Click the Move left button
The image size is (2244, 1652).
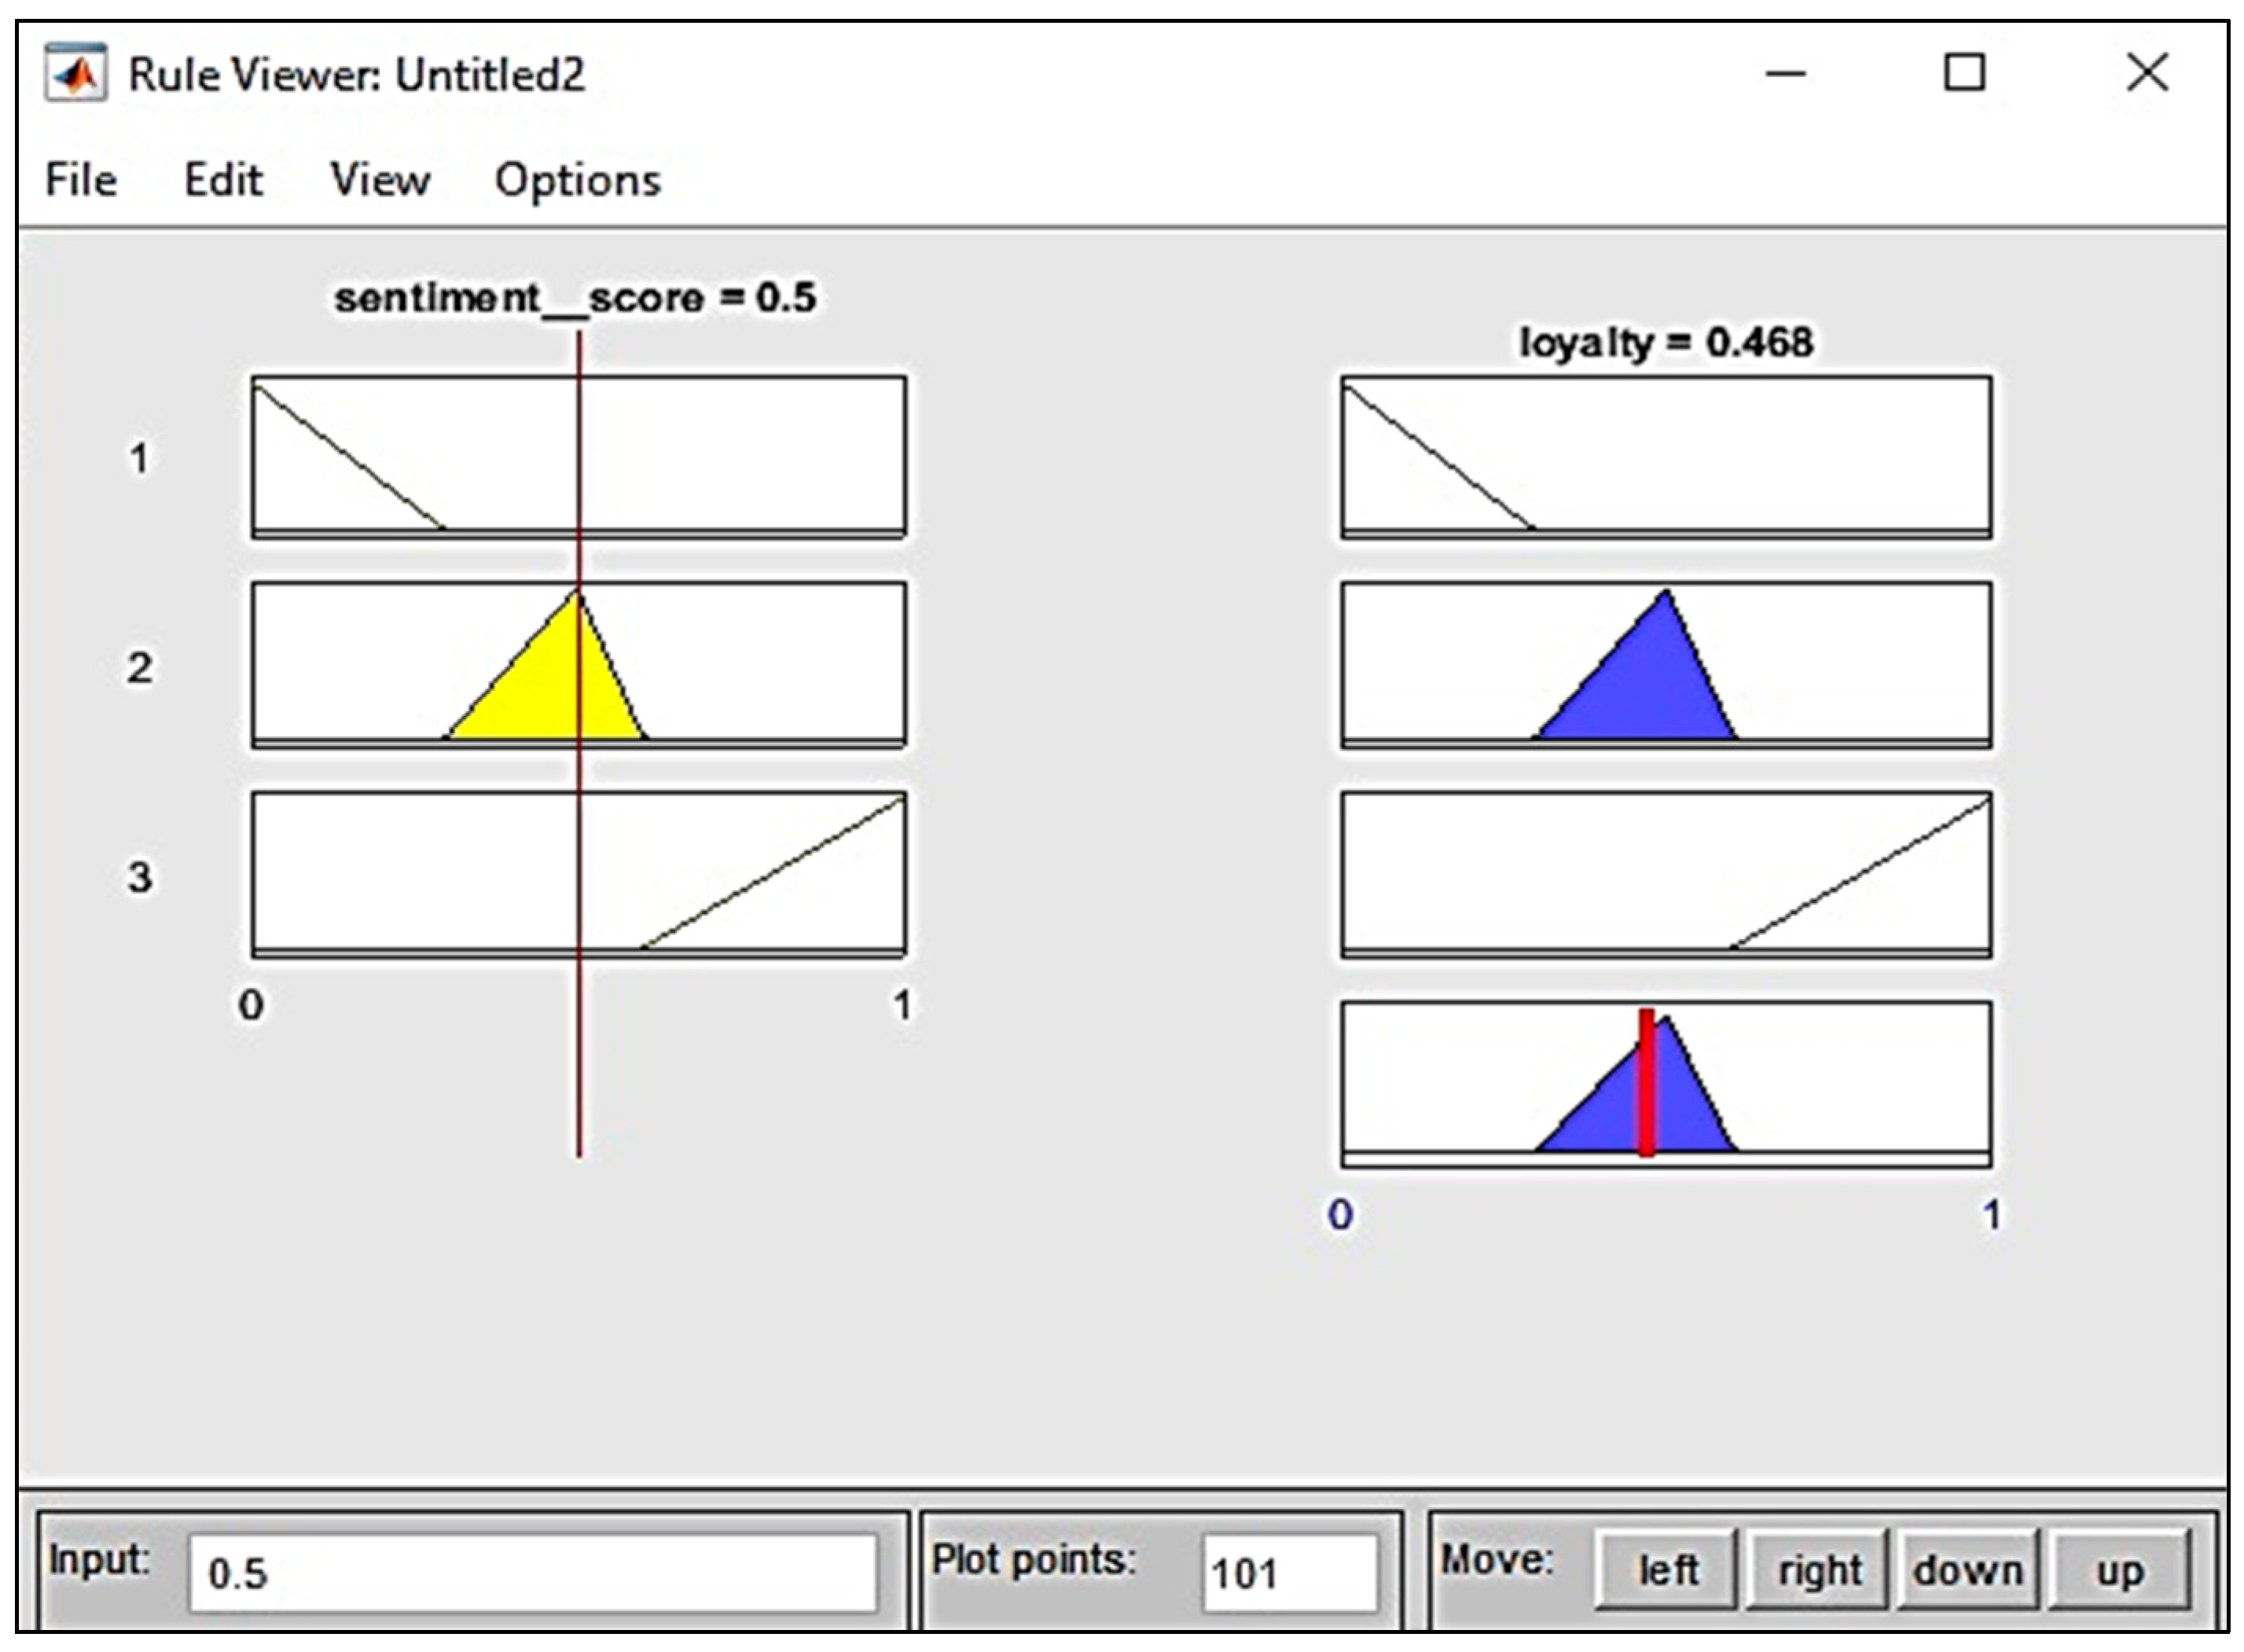pos(1667,1569)
